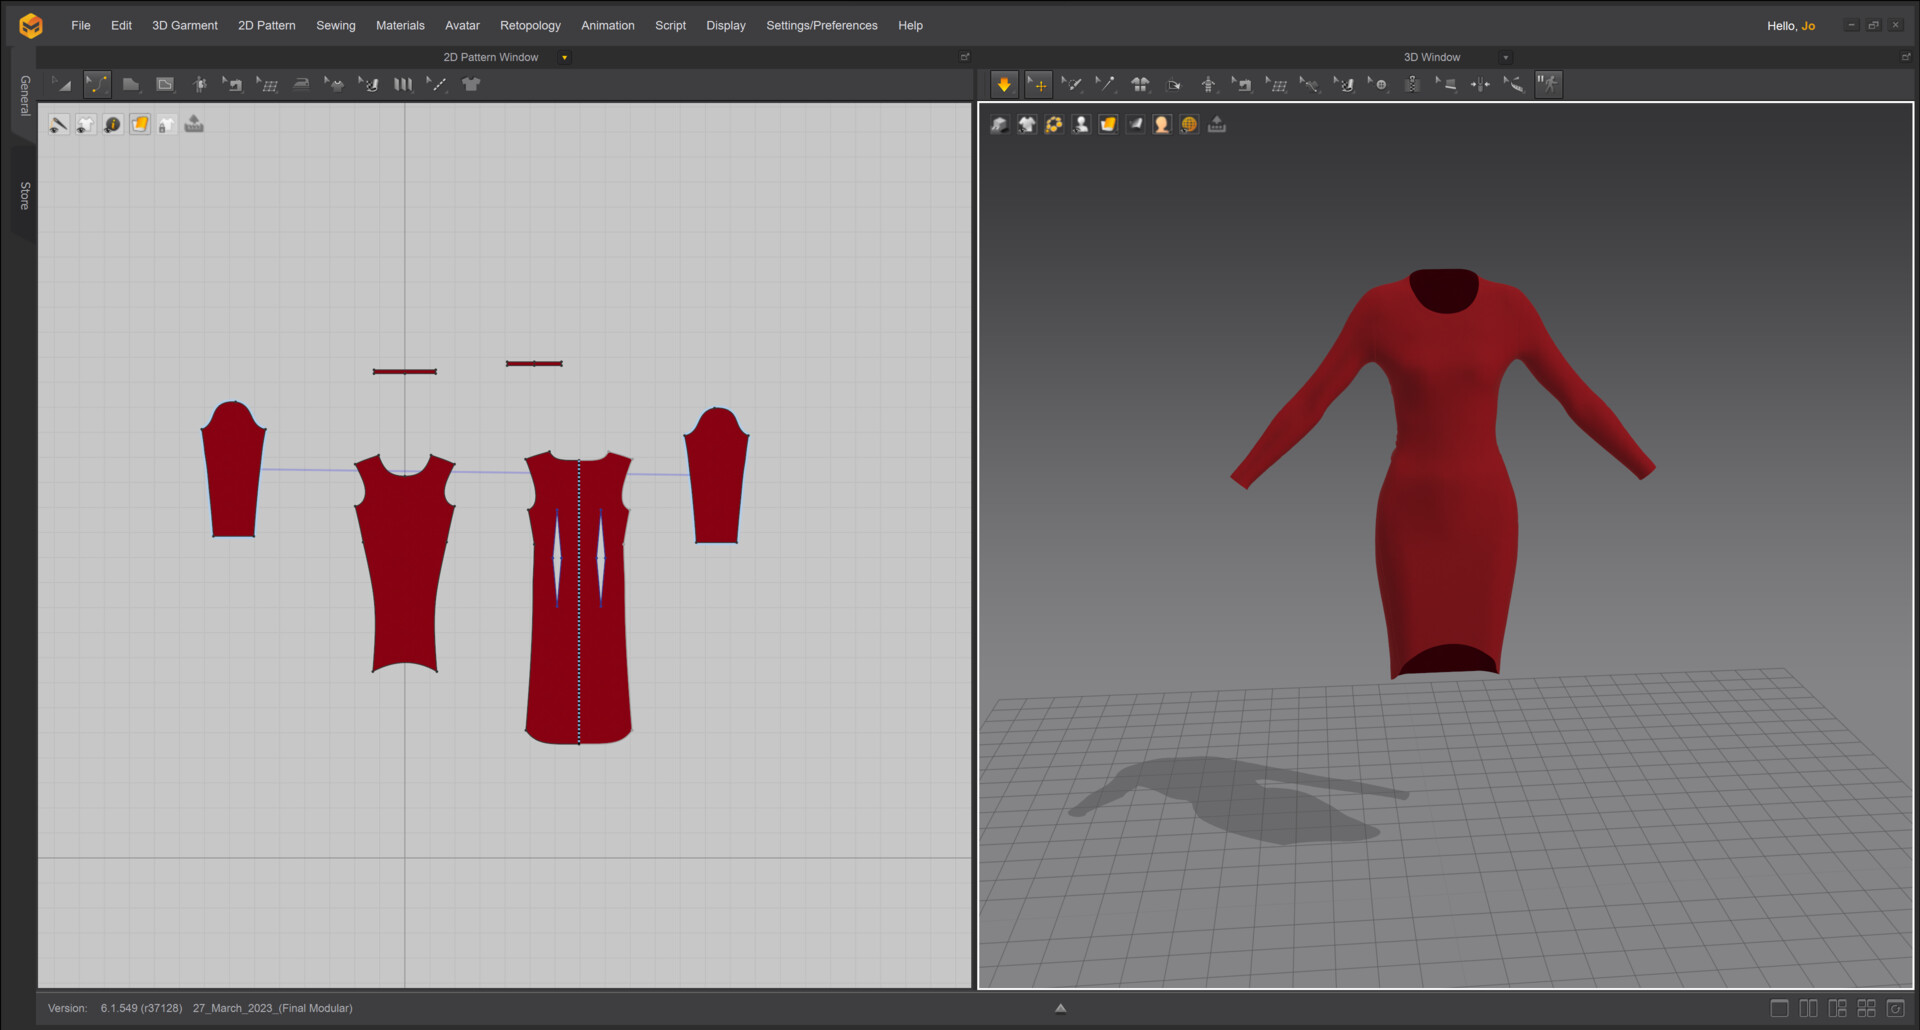This screenshot has height=1030, width=1920.
Task: Enable Simulate in the 3D window
Action: coord(1004,84)
